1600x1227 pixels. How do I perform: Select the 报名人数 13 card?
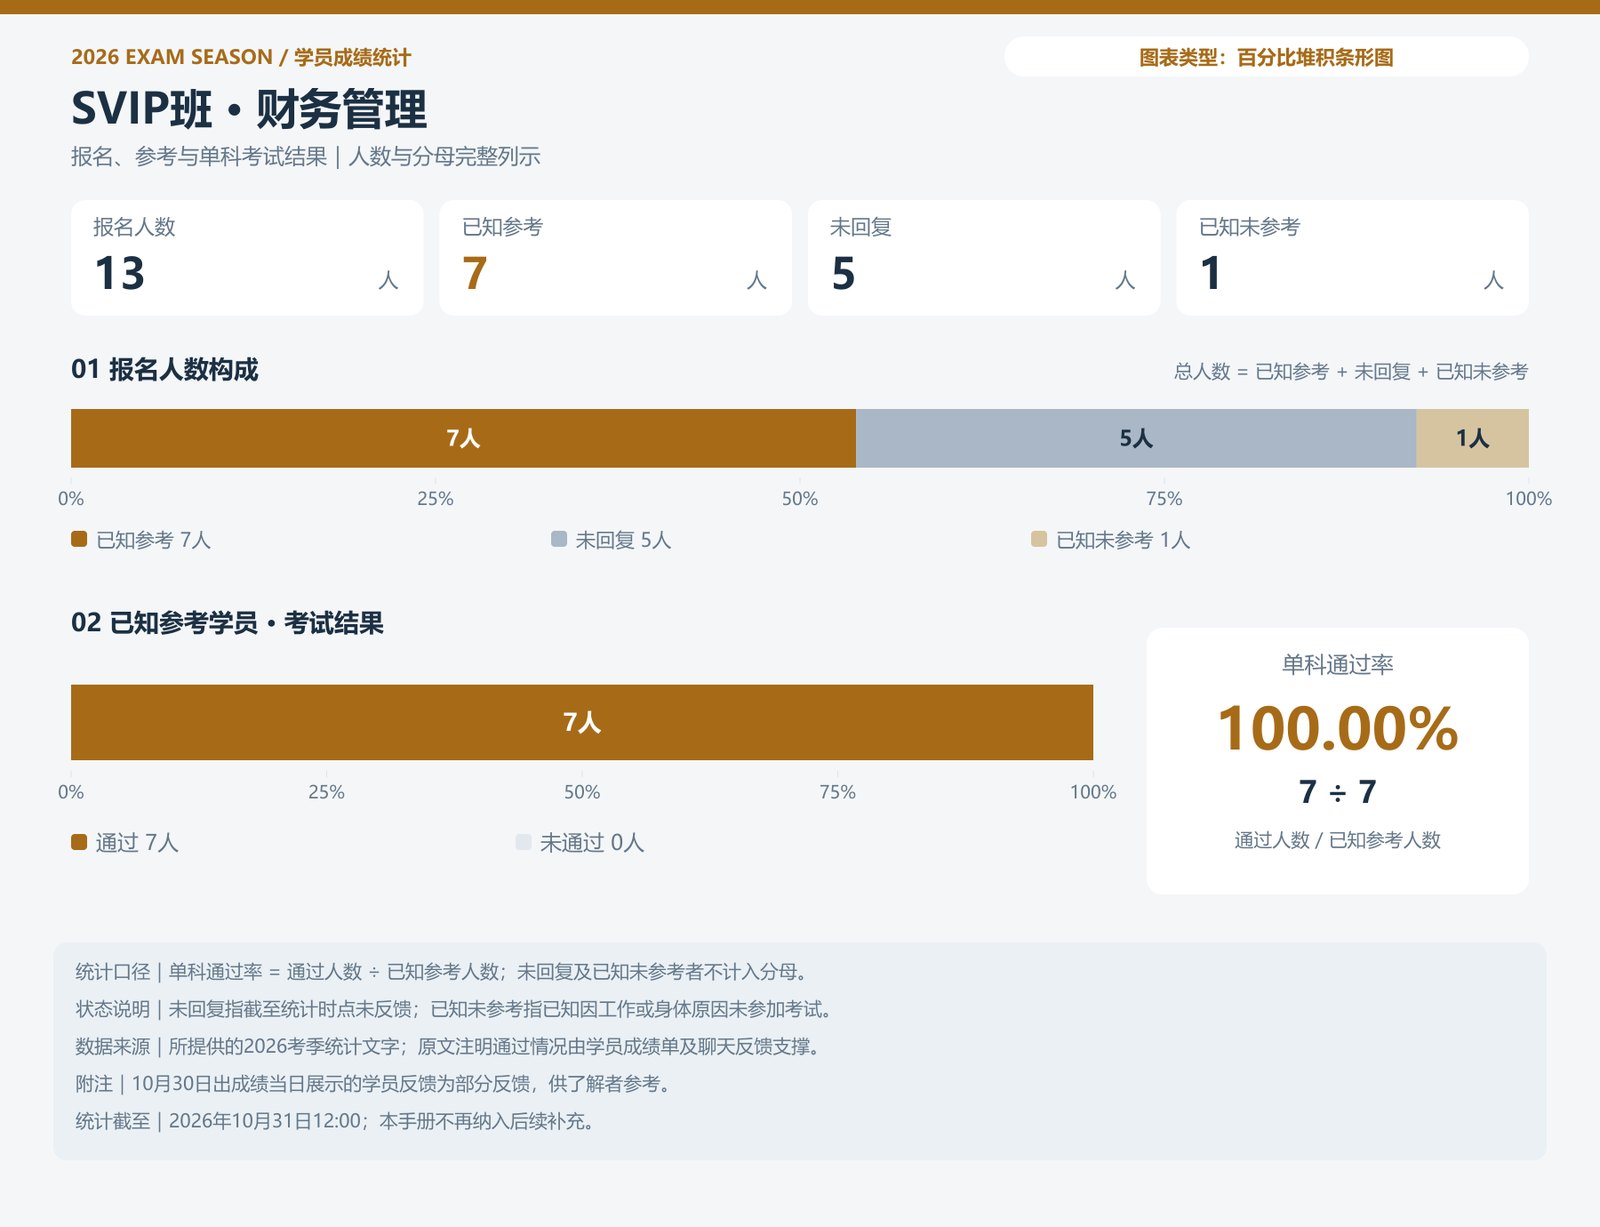click(x=247, y=258)
